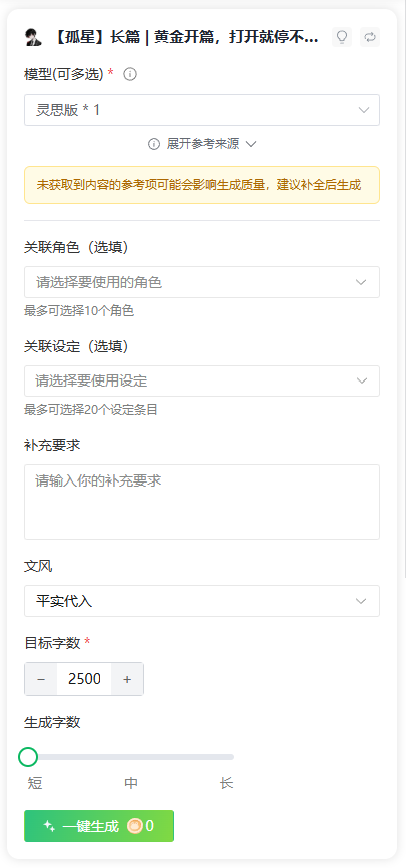Open the 灵思版 * 1 model dropdown
This screenshot has height=868, width=406.
(202, 110)
